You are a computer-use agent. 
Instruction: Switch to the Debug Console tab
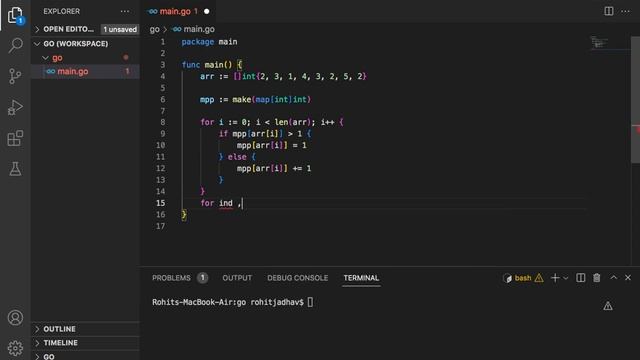(x=298, y=278)
